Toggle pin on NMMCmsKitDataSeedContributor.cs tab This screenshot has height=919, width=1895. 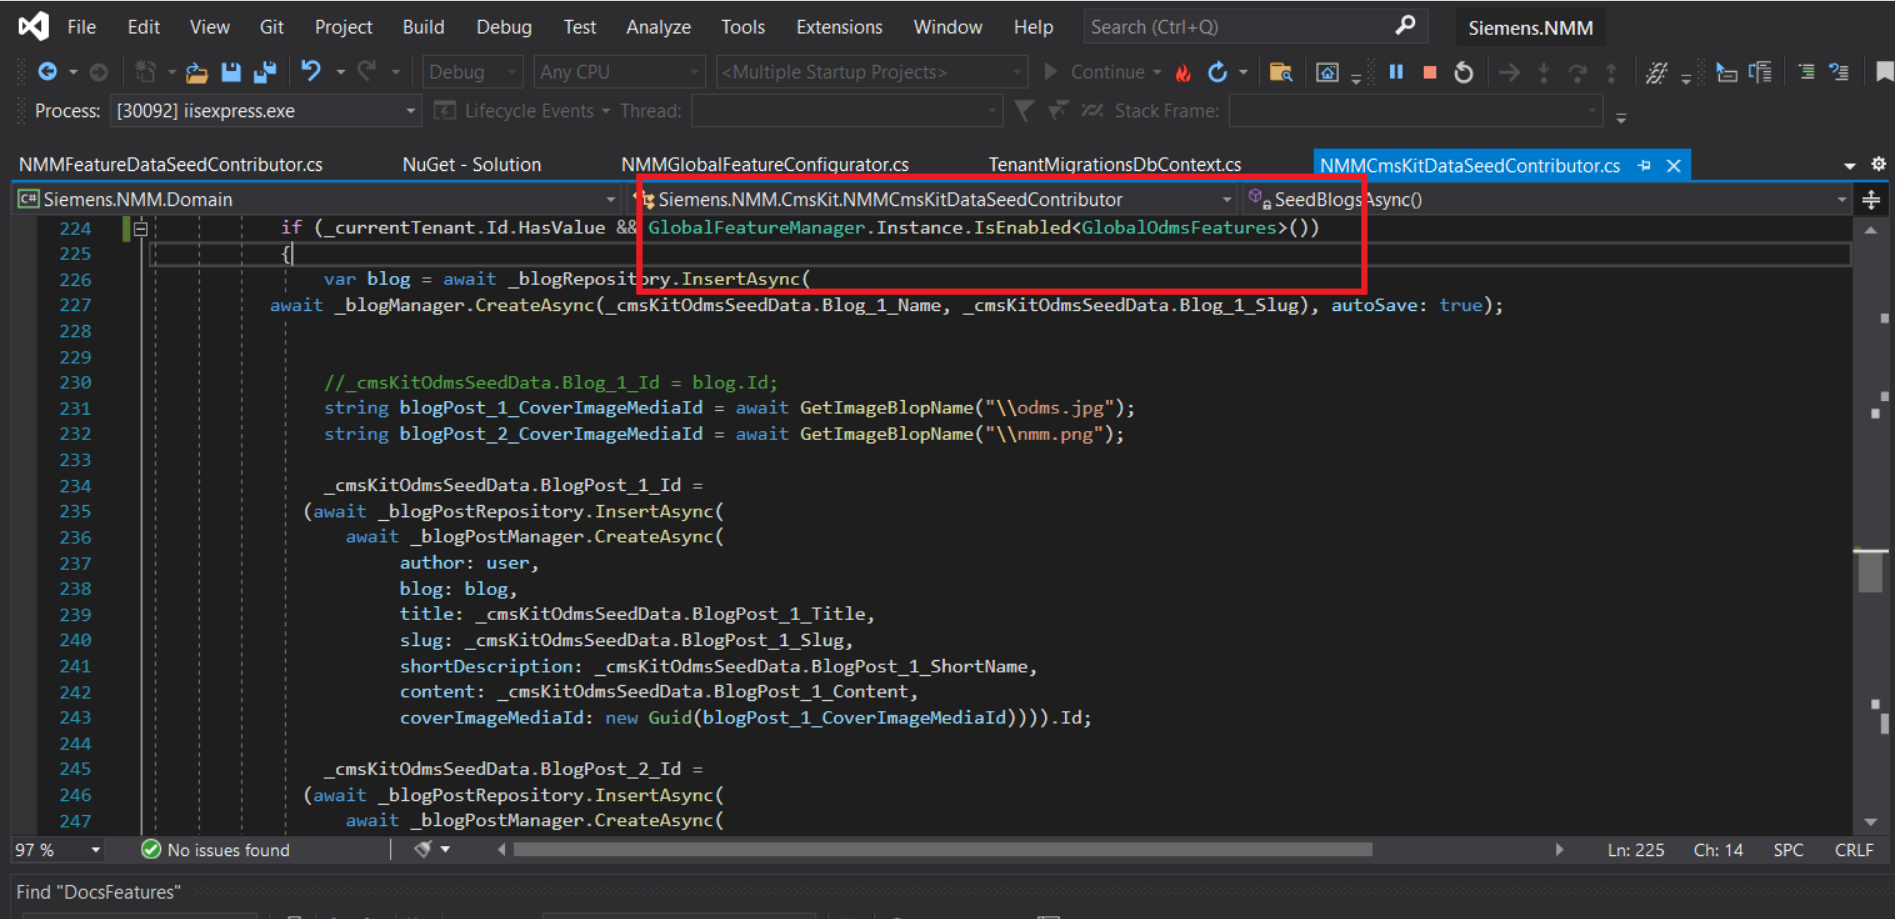pyautogui.click(x=1644, y=166)
